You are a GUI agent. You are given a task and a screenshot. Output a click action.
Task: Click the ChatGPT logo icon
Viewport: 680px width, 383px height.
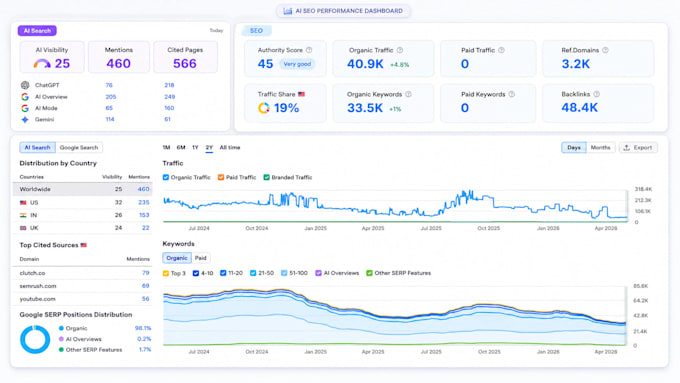pos(25,85)
